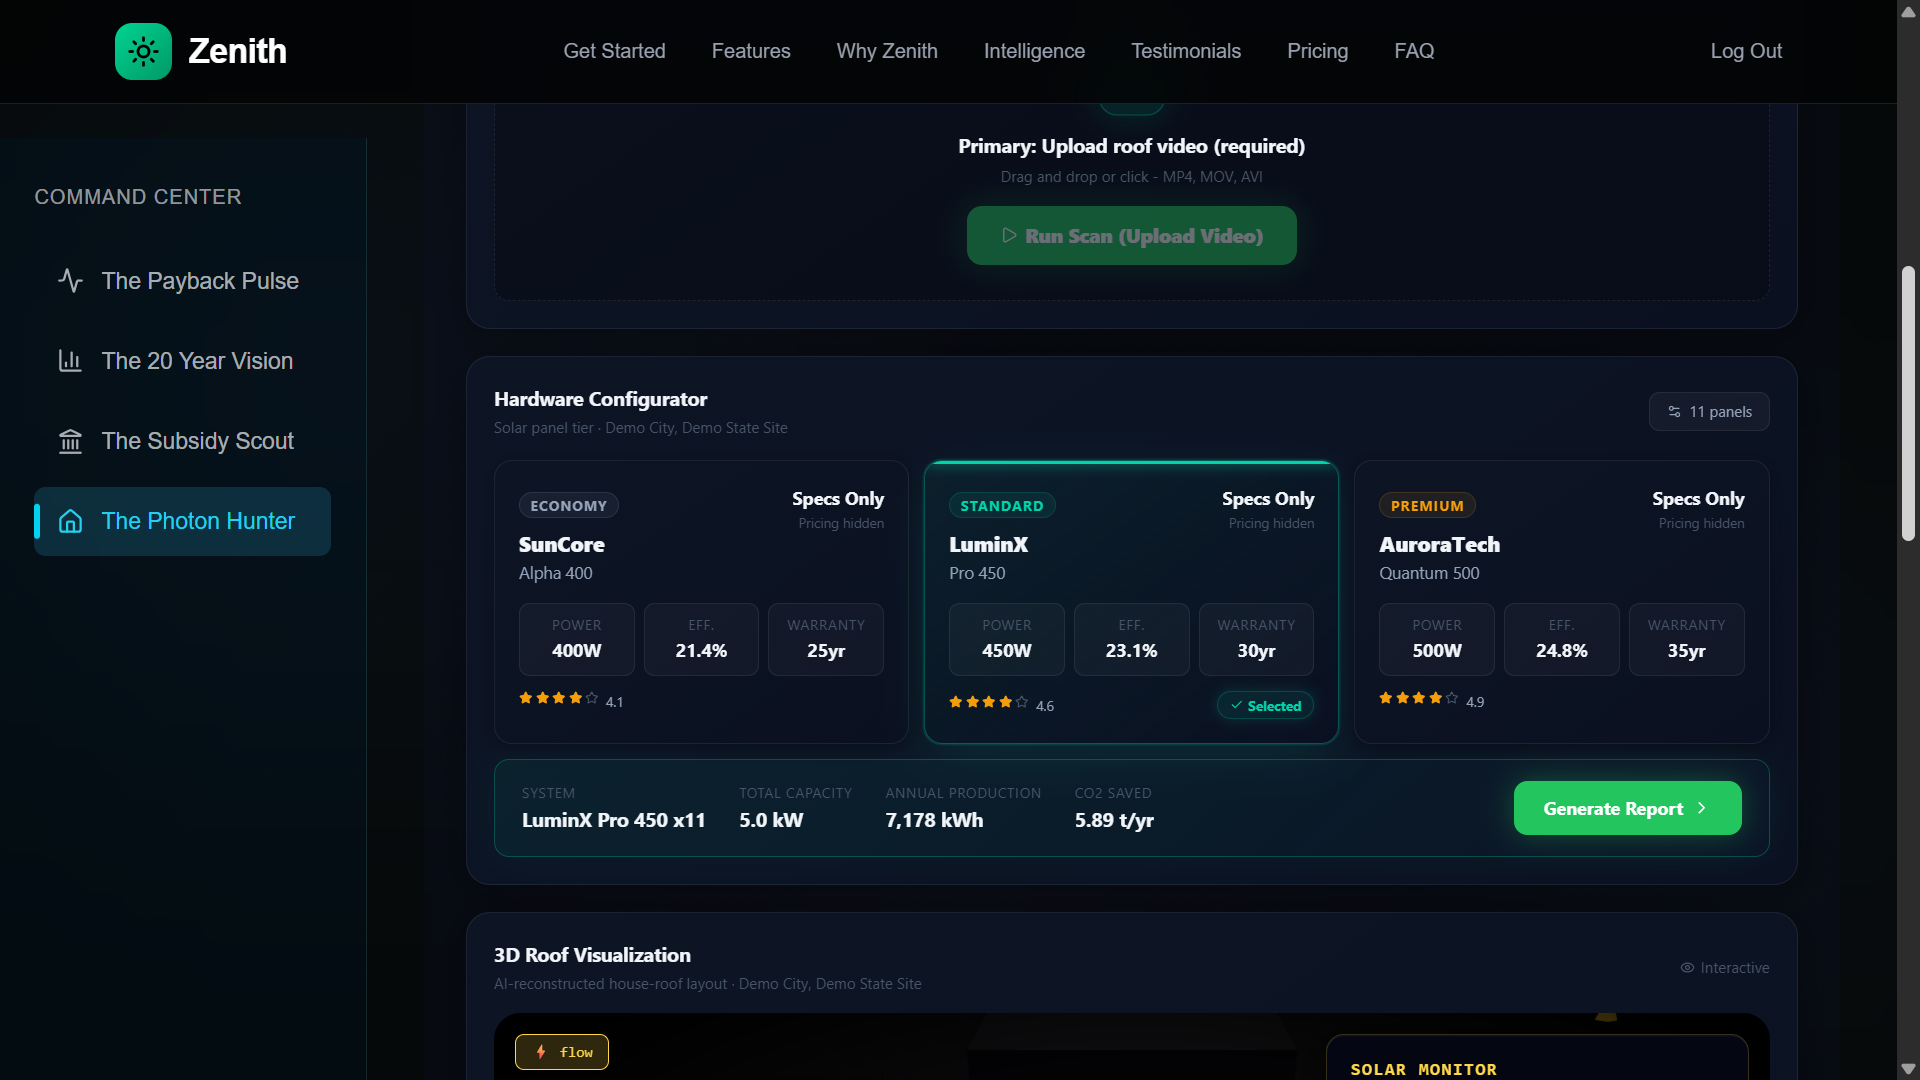Go to the Testimonials nav item
Image resolution: width=1920 pixels, height=1080 pixels.
tap(1185, 51)
